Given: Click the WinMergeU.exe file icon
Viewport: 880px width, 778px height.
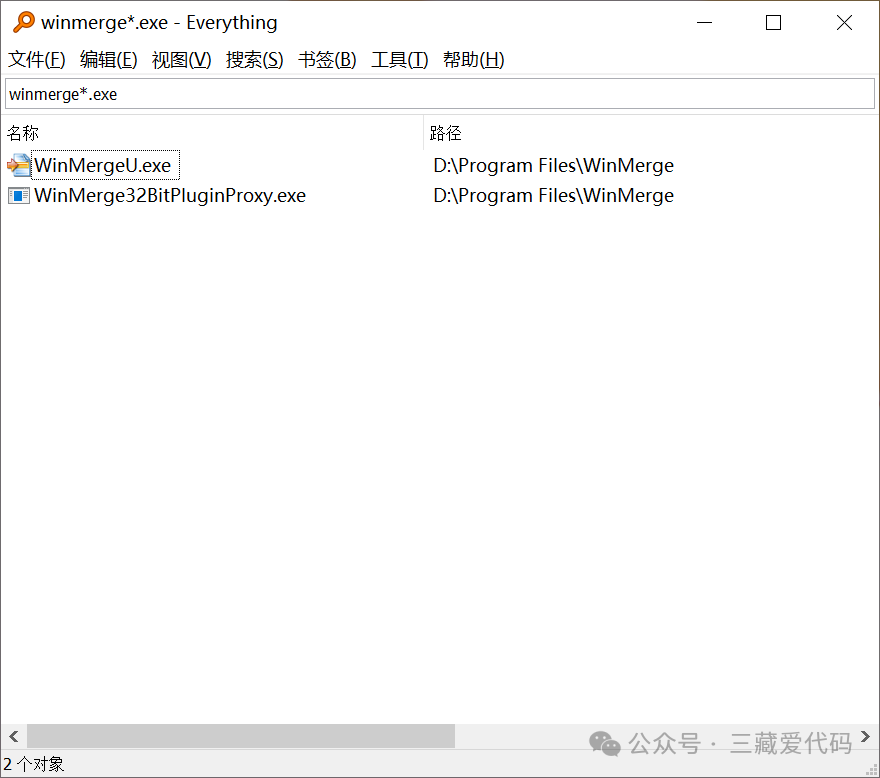Looking at the screenshot, I should point(19,165).
